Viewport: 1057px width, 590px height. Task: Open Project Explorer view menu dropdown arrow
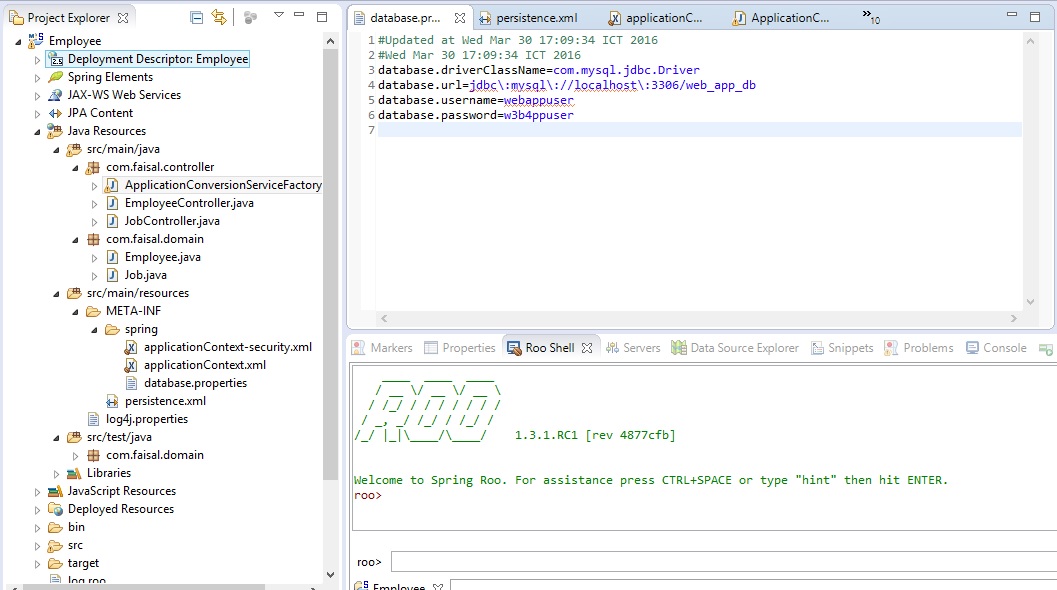point(278,15)
